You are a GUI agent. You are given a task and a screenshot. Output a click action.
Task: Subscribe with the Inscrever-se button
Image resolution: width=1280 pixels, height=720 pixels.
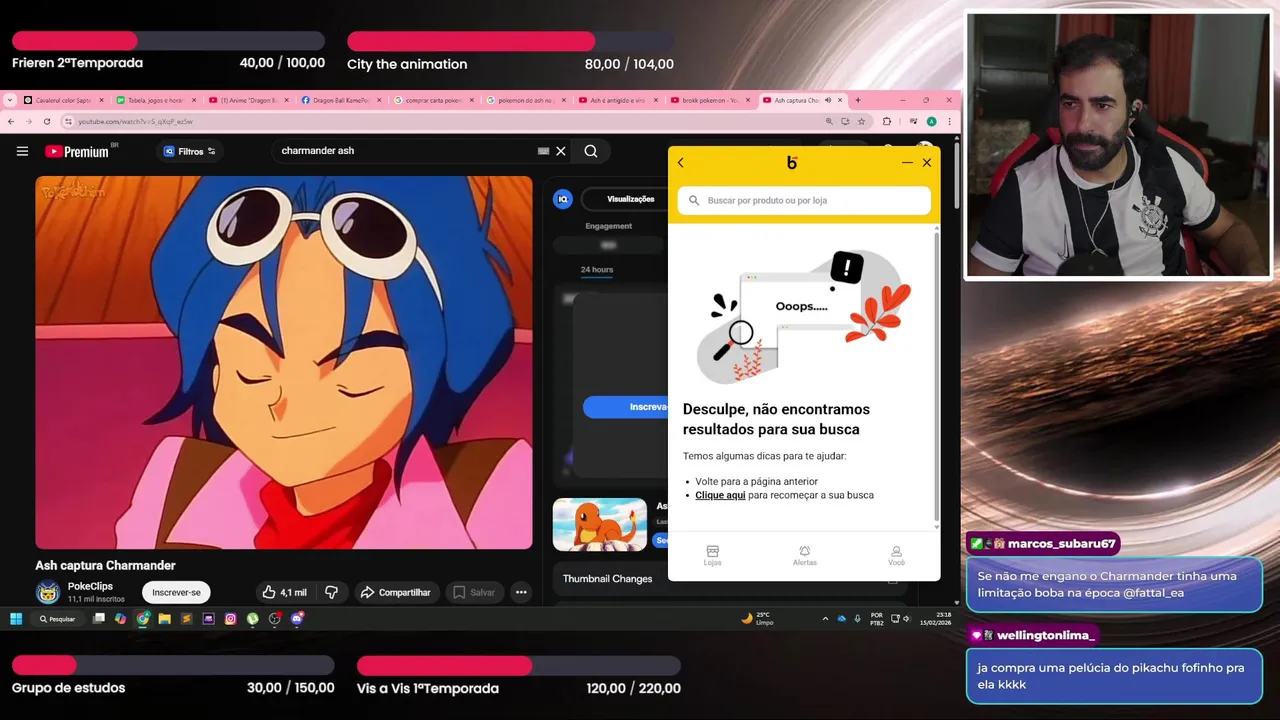point(176,592)
